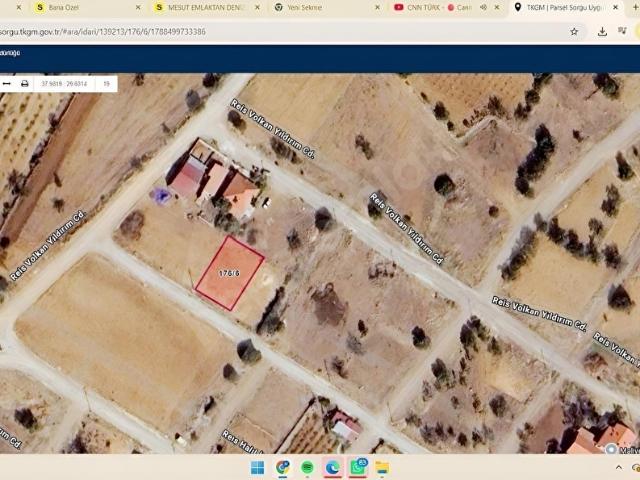The height and width of the screenshot is (480, 640).
Task: Bookmark this page with the star icon
Action: tap(574, 31)
